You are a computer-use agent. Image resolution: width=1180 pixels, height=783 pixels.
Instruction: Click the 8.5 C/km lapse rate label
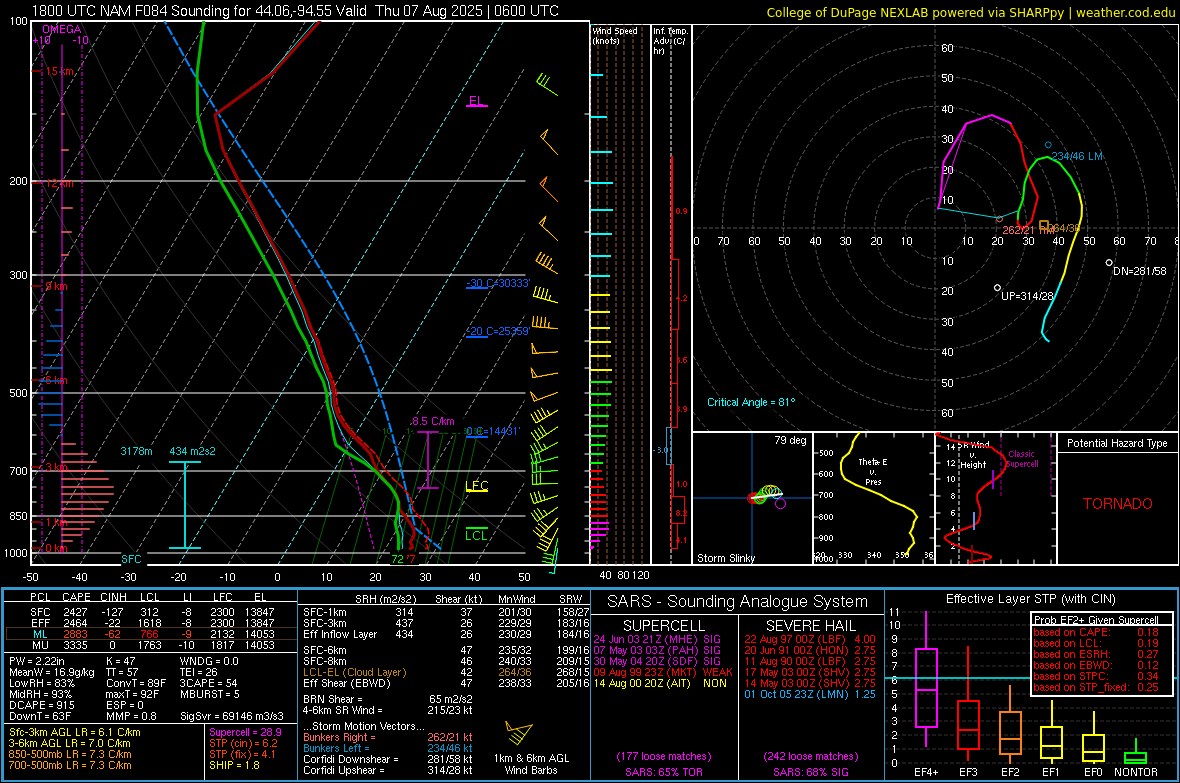(x=433, y=422)
